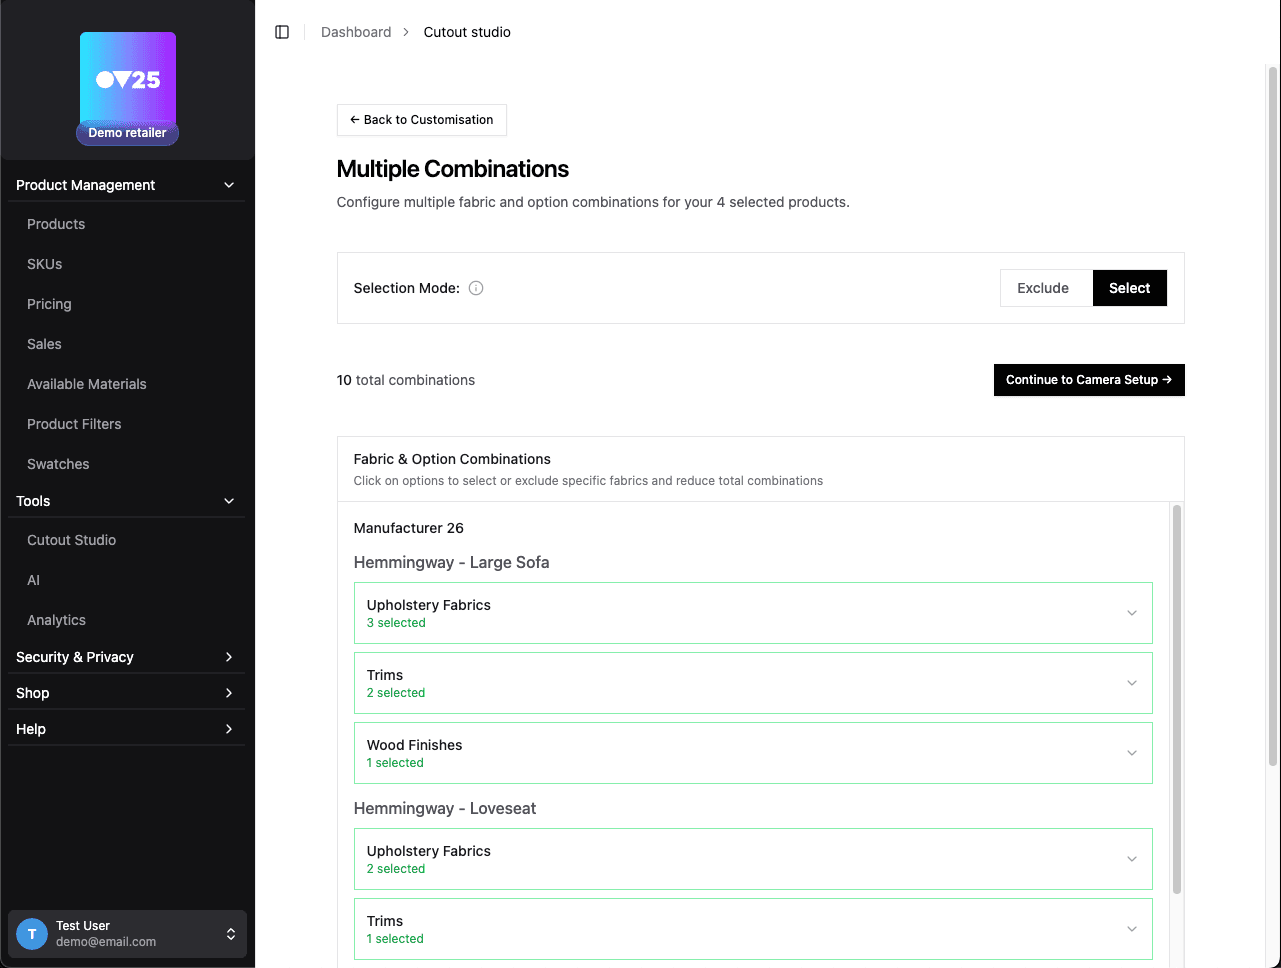Switch selection mode to Exclude
The width and height of the screenshot is (1281, 968).
(1043, 288)
